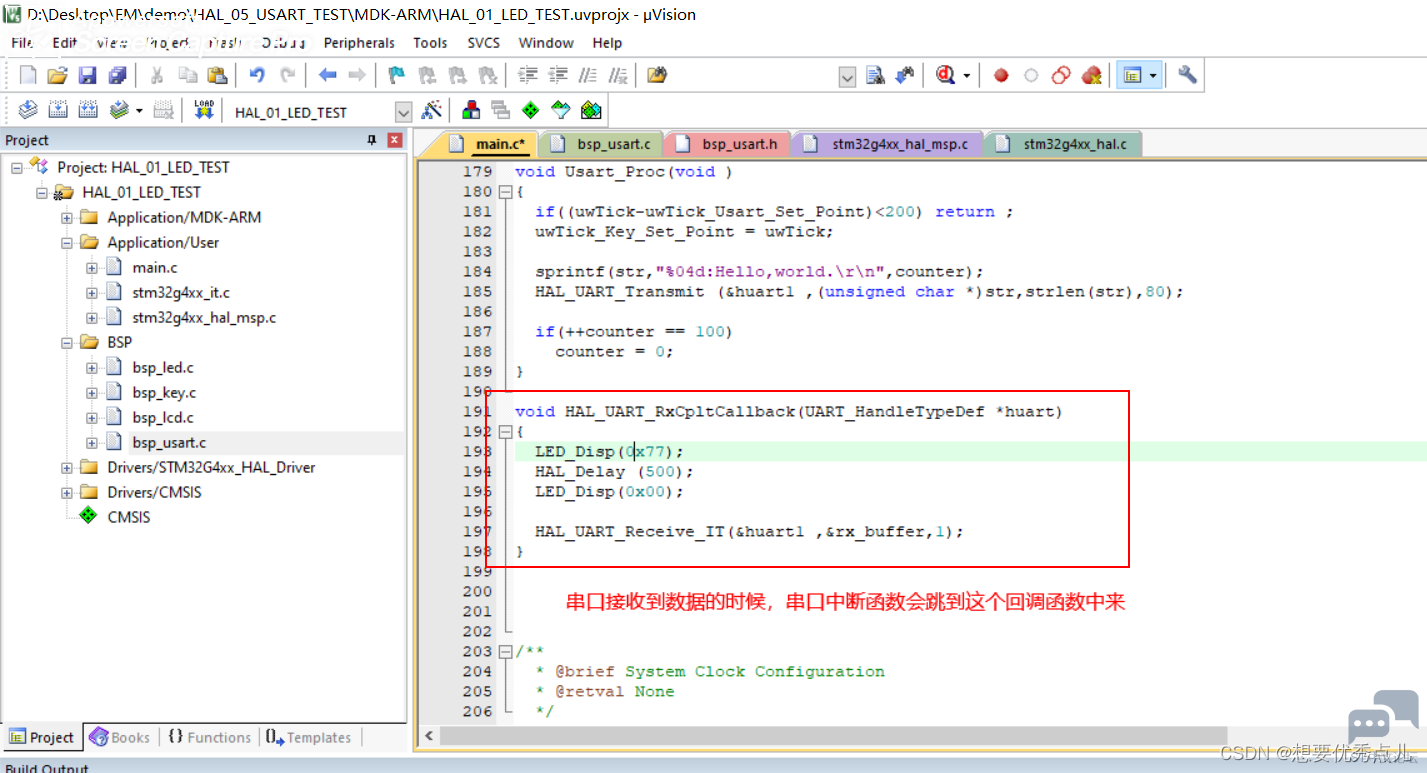Collapse the Application/User folder

pos(66,243)
